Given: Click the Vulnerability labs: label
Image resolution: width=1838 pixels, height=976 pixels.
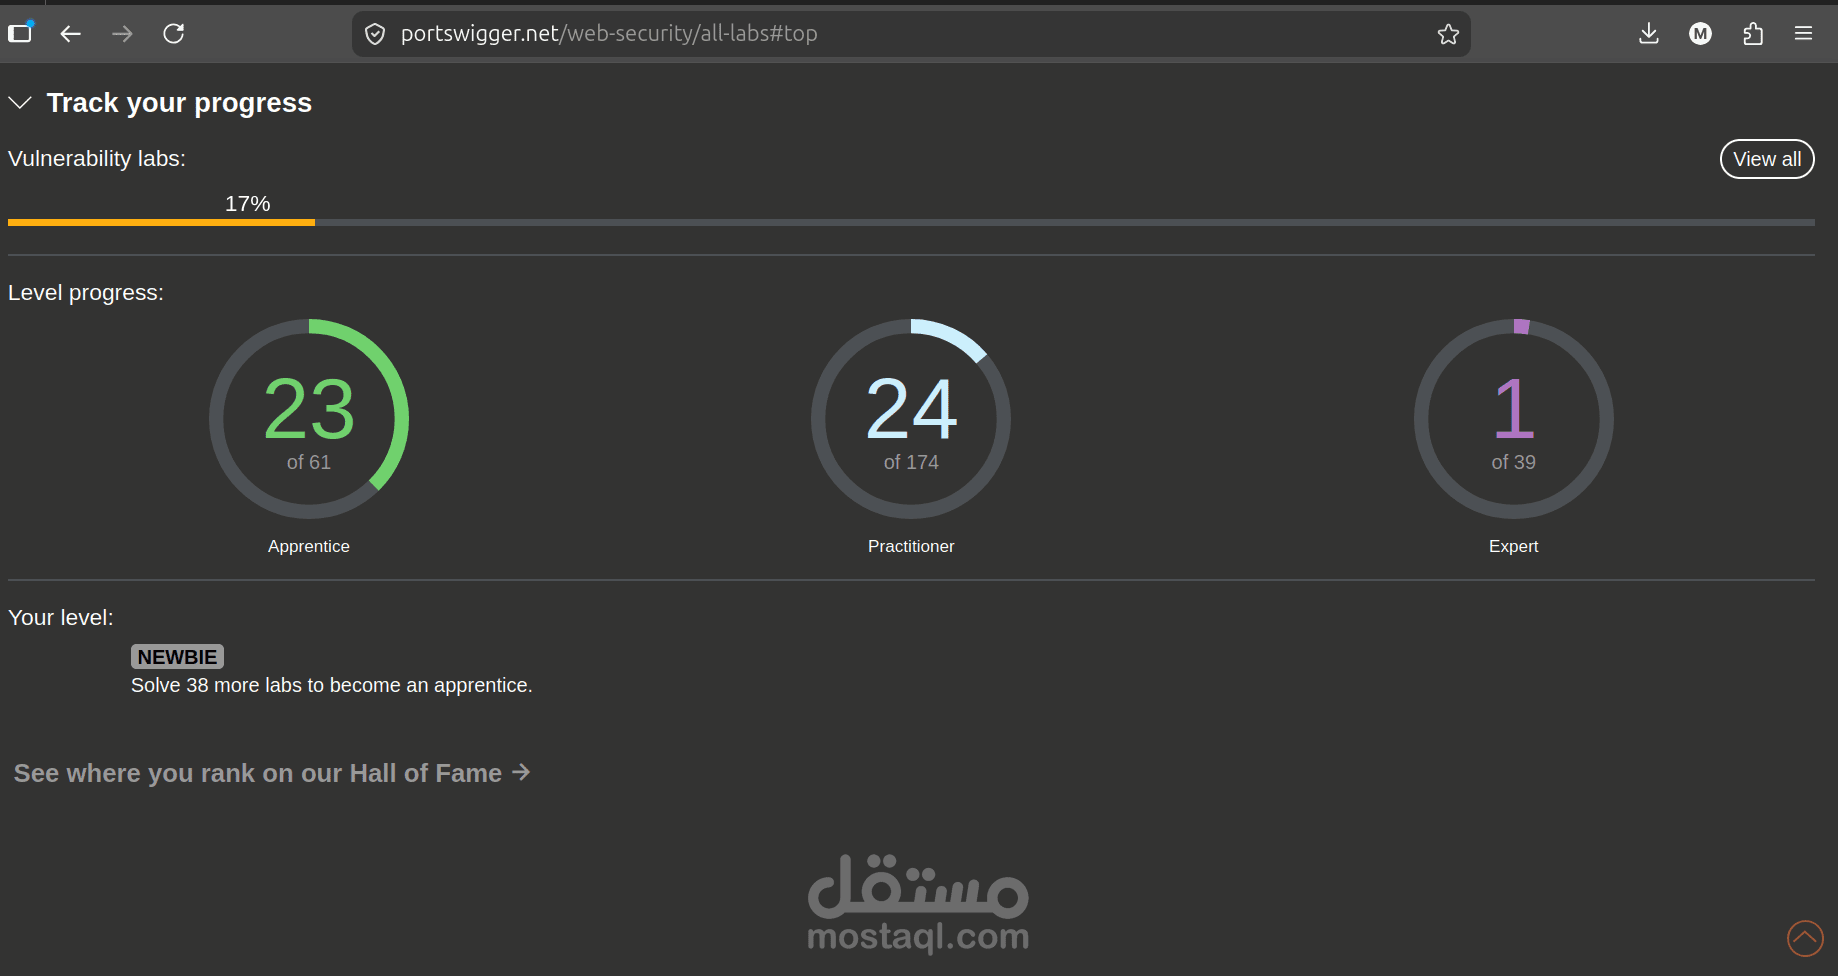Looking at the screenshot, I should coord(97,159).
